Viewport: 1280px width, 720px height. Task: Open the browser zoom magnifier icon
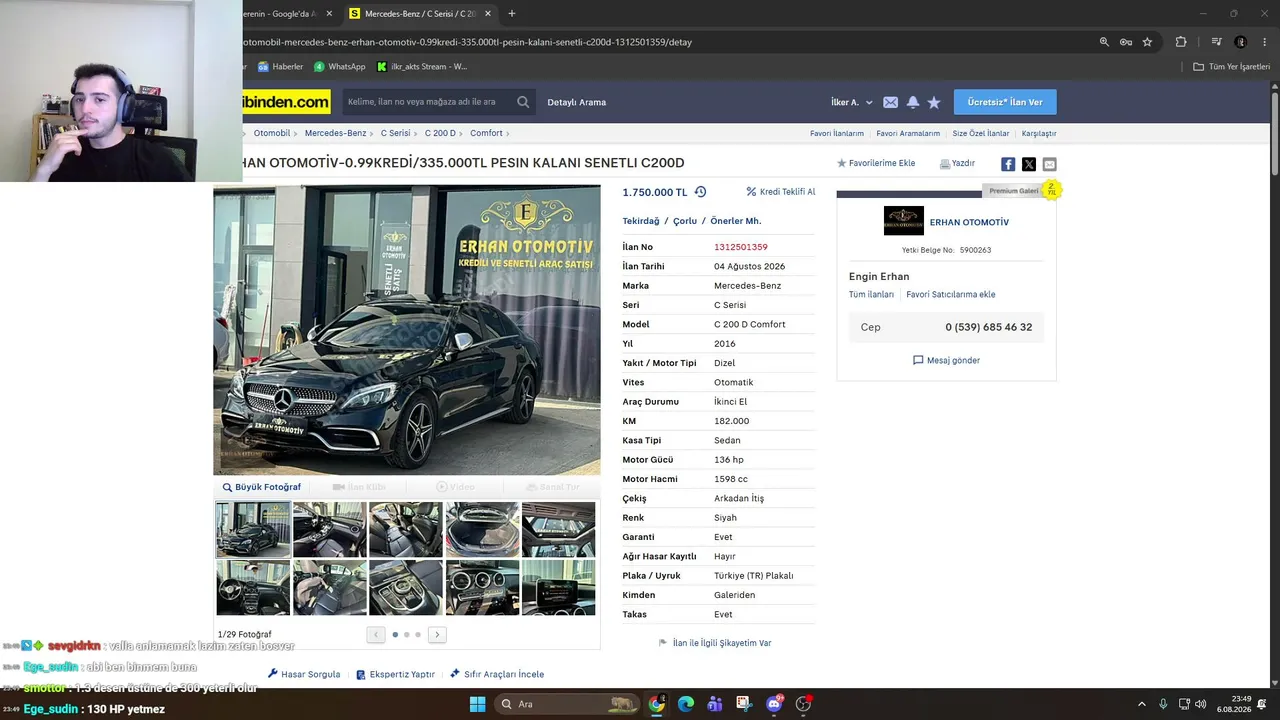click(x=1104, y=42)
